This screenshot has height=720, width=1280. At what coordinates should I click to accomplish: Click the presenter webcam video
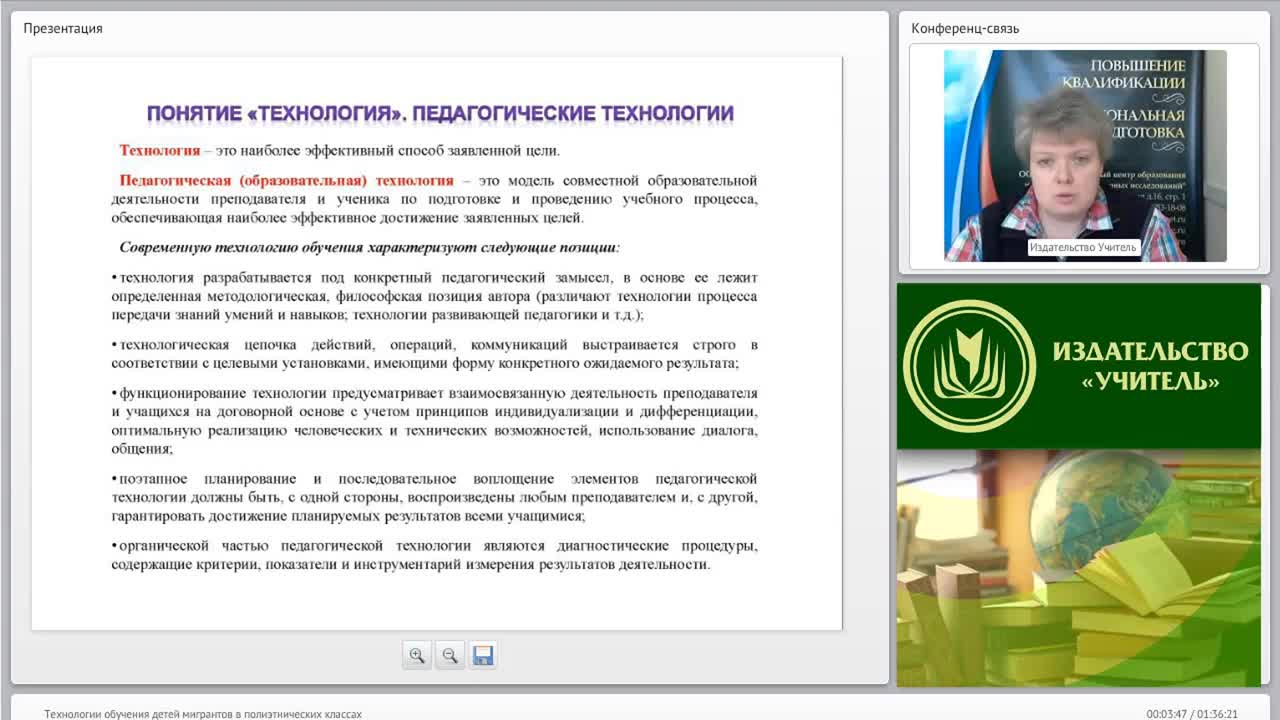point(1085,156)
